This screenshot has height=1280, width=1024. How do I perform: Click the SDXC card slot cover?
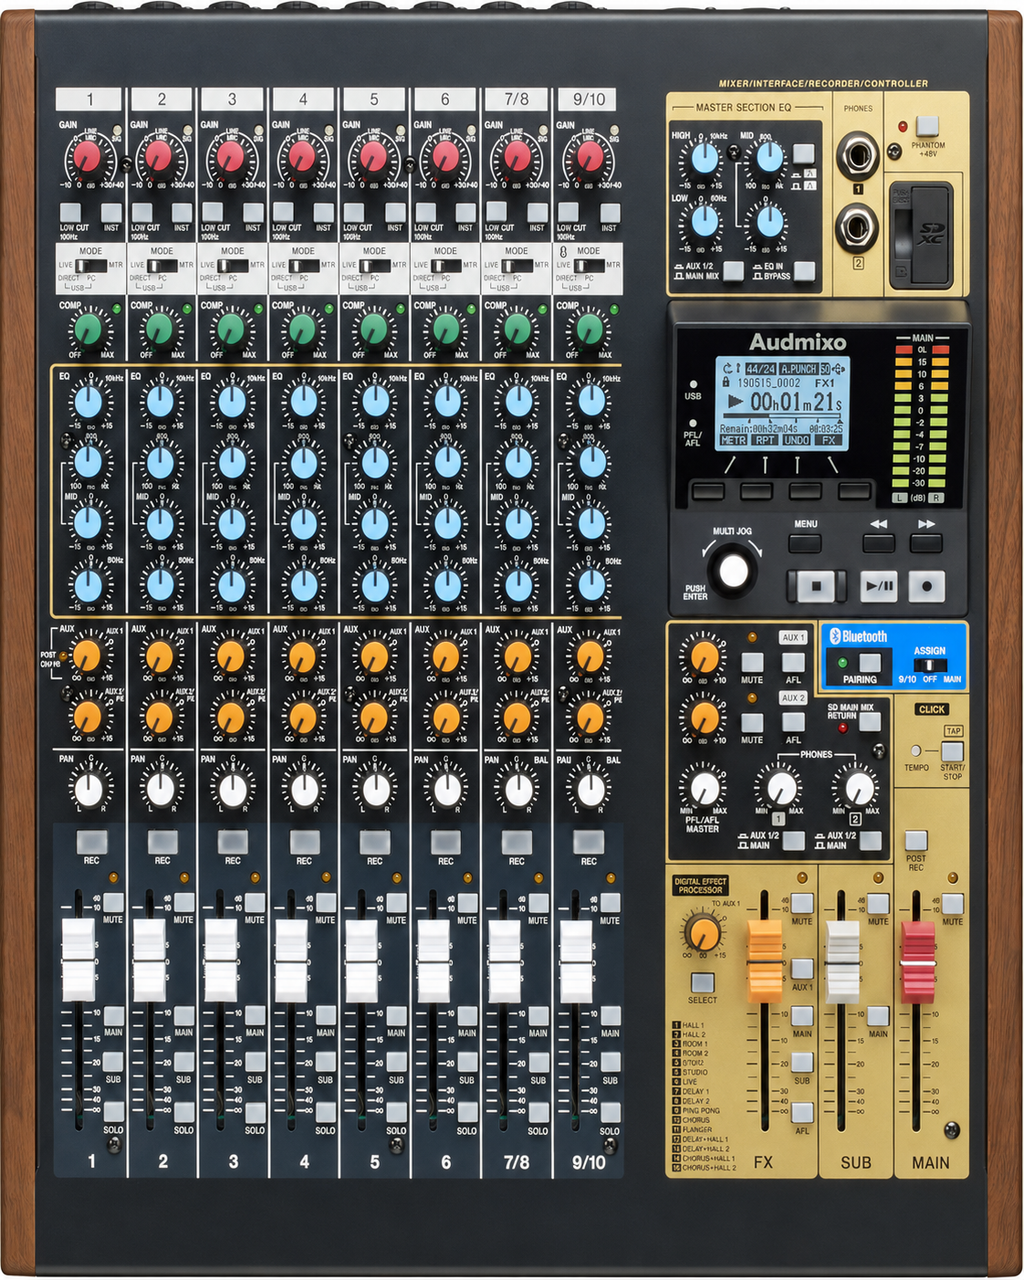[x=920, y=235]
